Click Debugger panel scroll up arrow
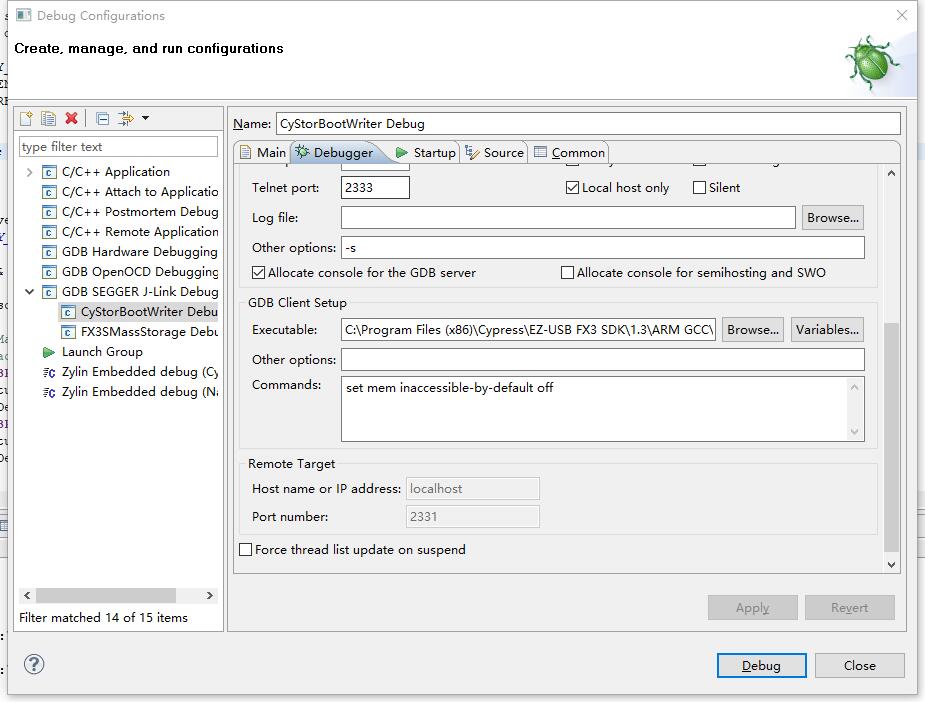Image resolution: width=925 pixels, height=702 pixels. [891, 173]
